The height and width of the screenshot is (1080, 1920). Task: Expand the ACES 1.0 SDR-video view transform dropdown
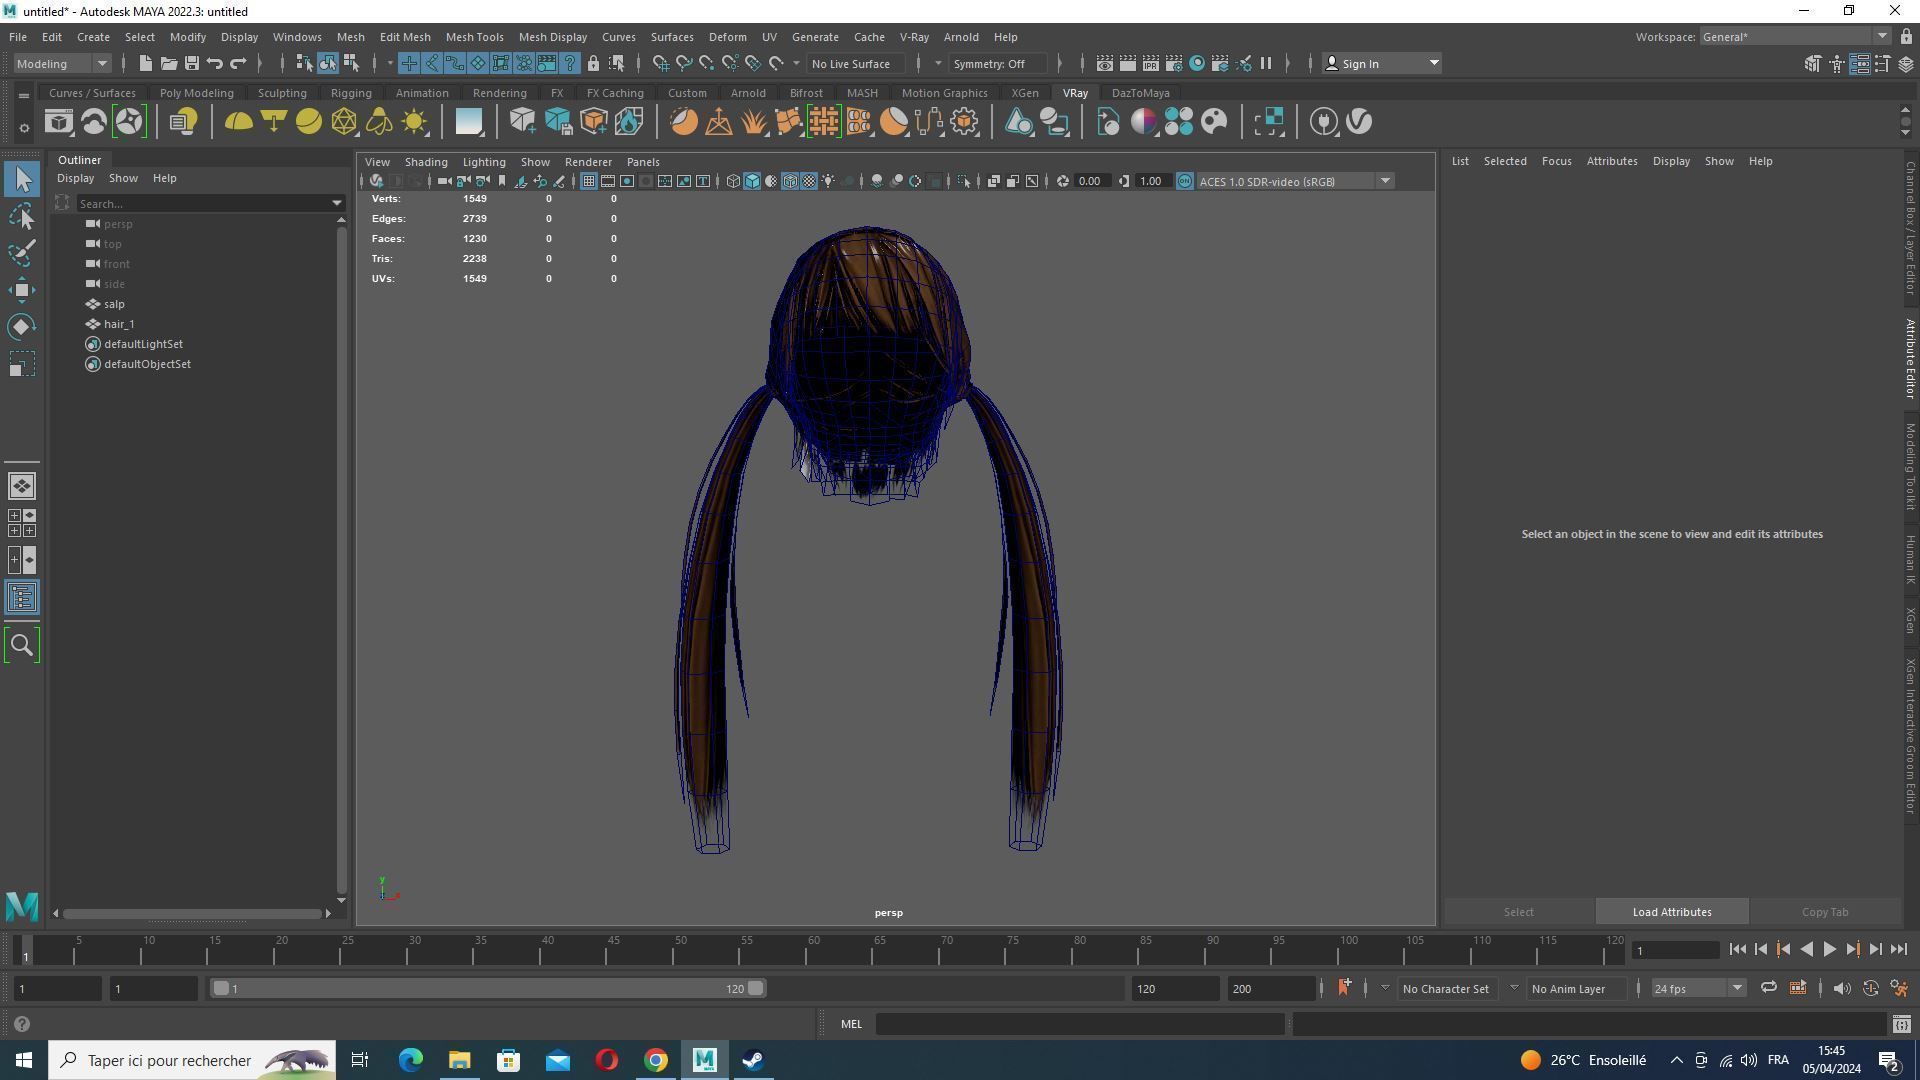[x=1385, y=181]
